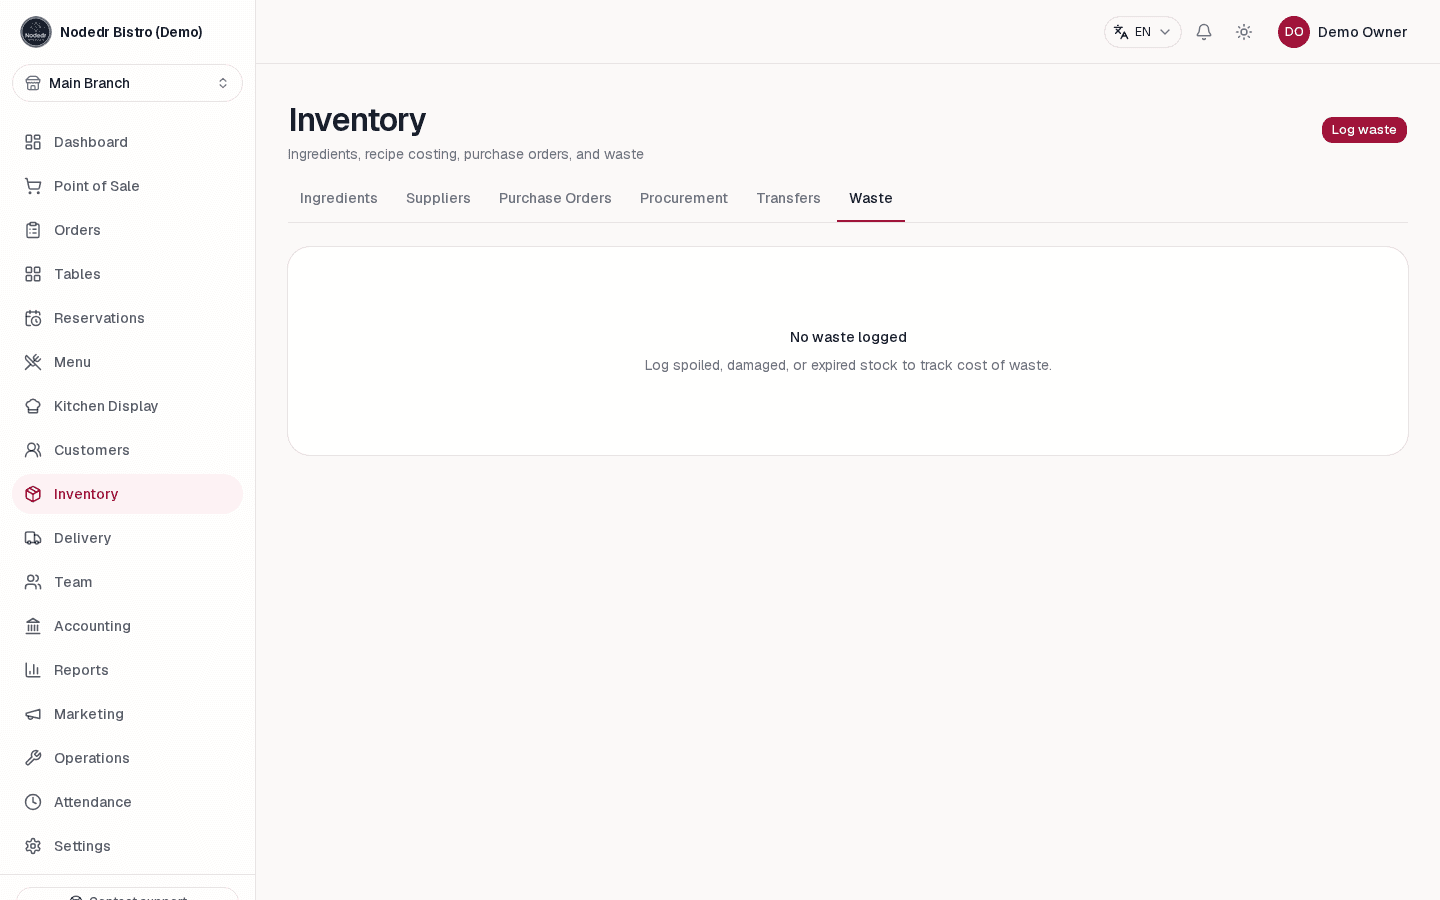Open Reservations calendar icon
This screenshot has width=1440, height=900.
(33, 318)
